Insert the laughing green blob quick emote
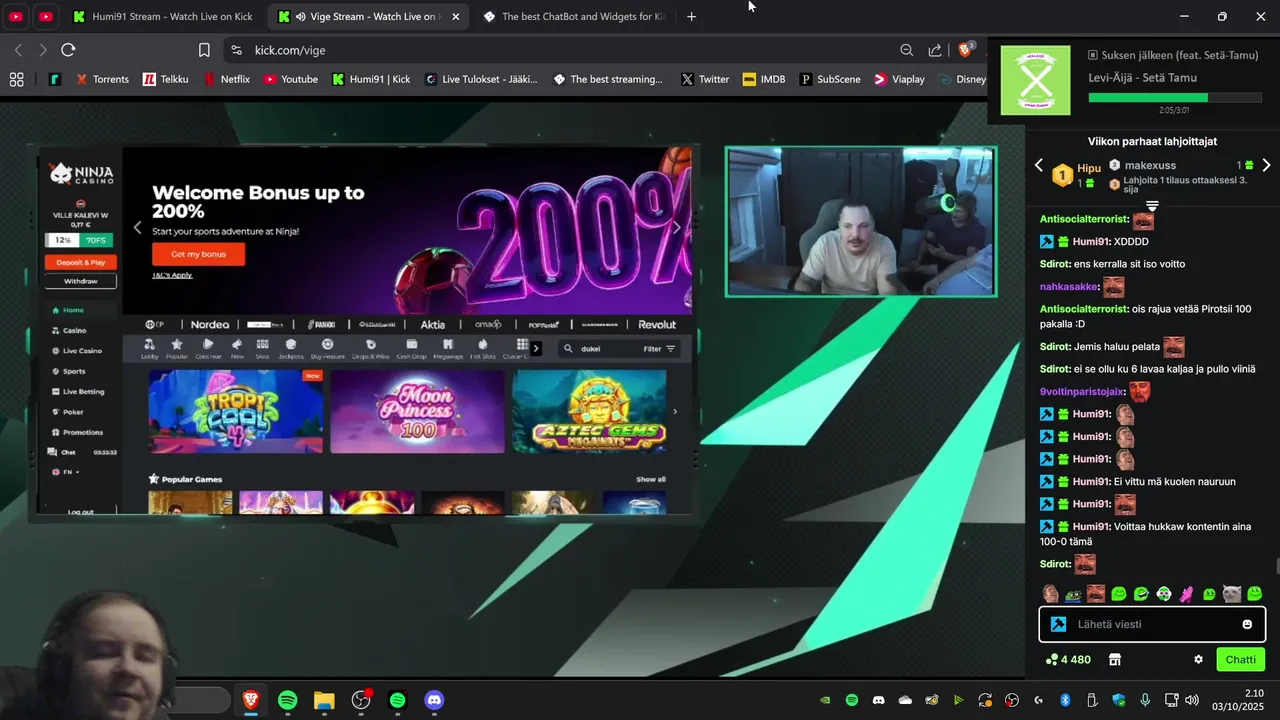The height and width of the screenshot is (720, 1280). [1141, 594]
